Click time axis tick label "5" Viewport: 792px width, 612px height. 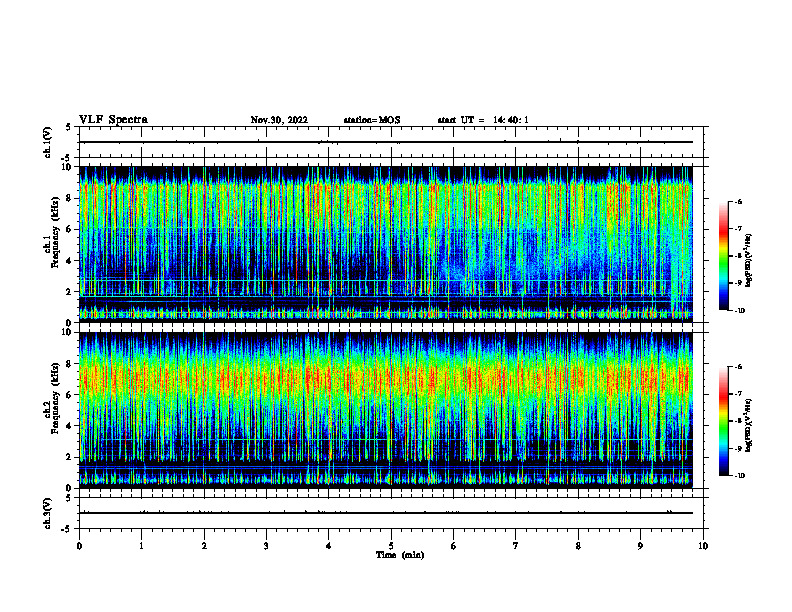click(x=391, y=546)
